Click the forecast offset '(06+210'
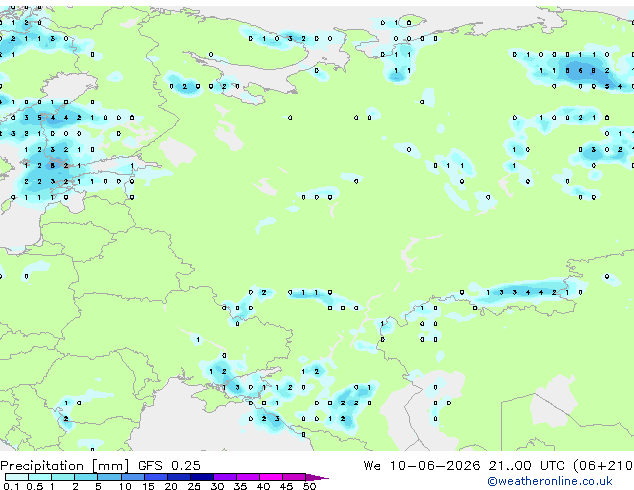The height and width of the screenshot is (490, 634). coord(603,466)
